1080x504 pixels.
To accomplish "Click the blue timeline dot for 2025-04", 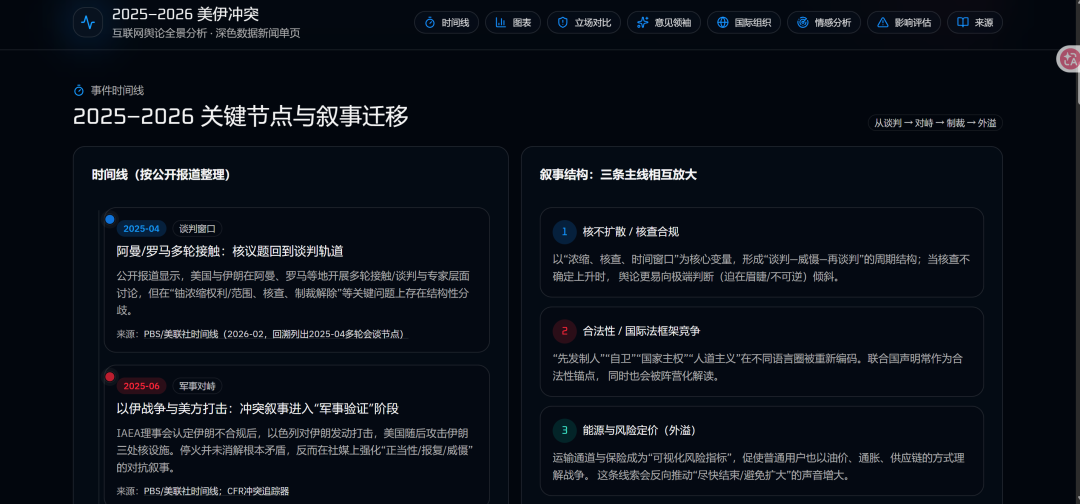I will click(x=110, y=220).
